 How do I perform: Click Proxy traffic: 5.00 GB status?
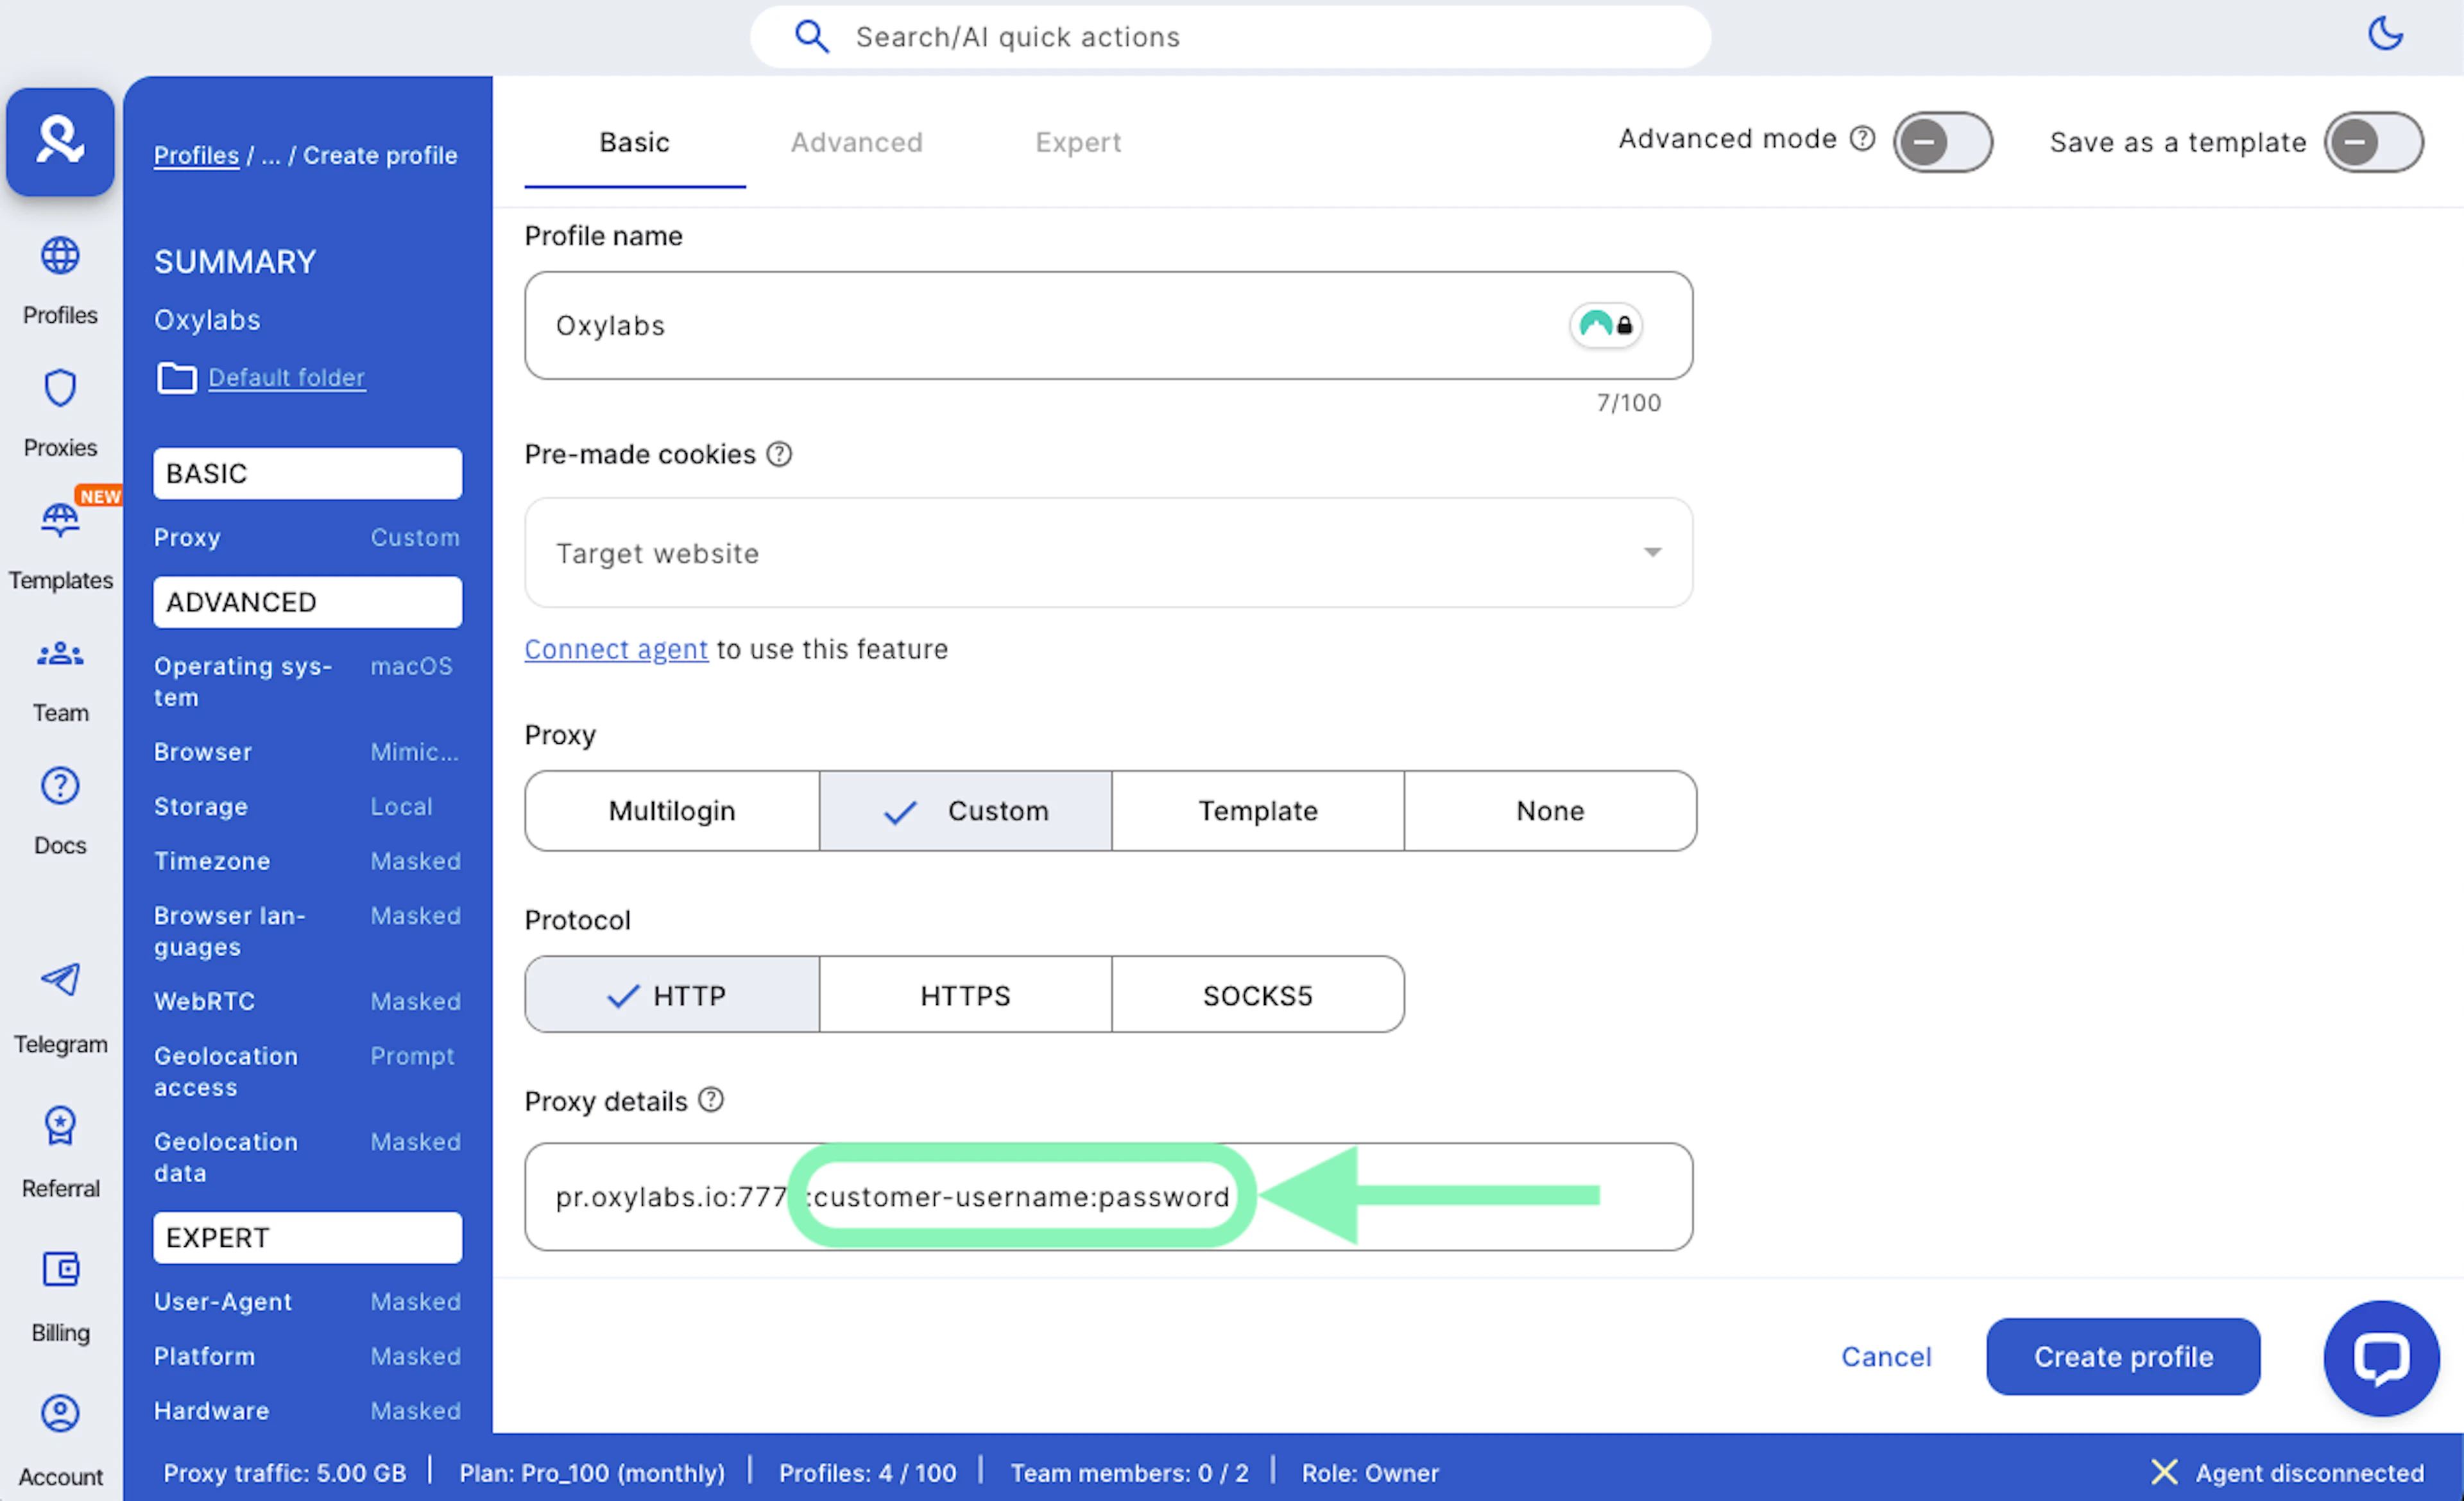[285, 1472]
